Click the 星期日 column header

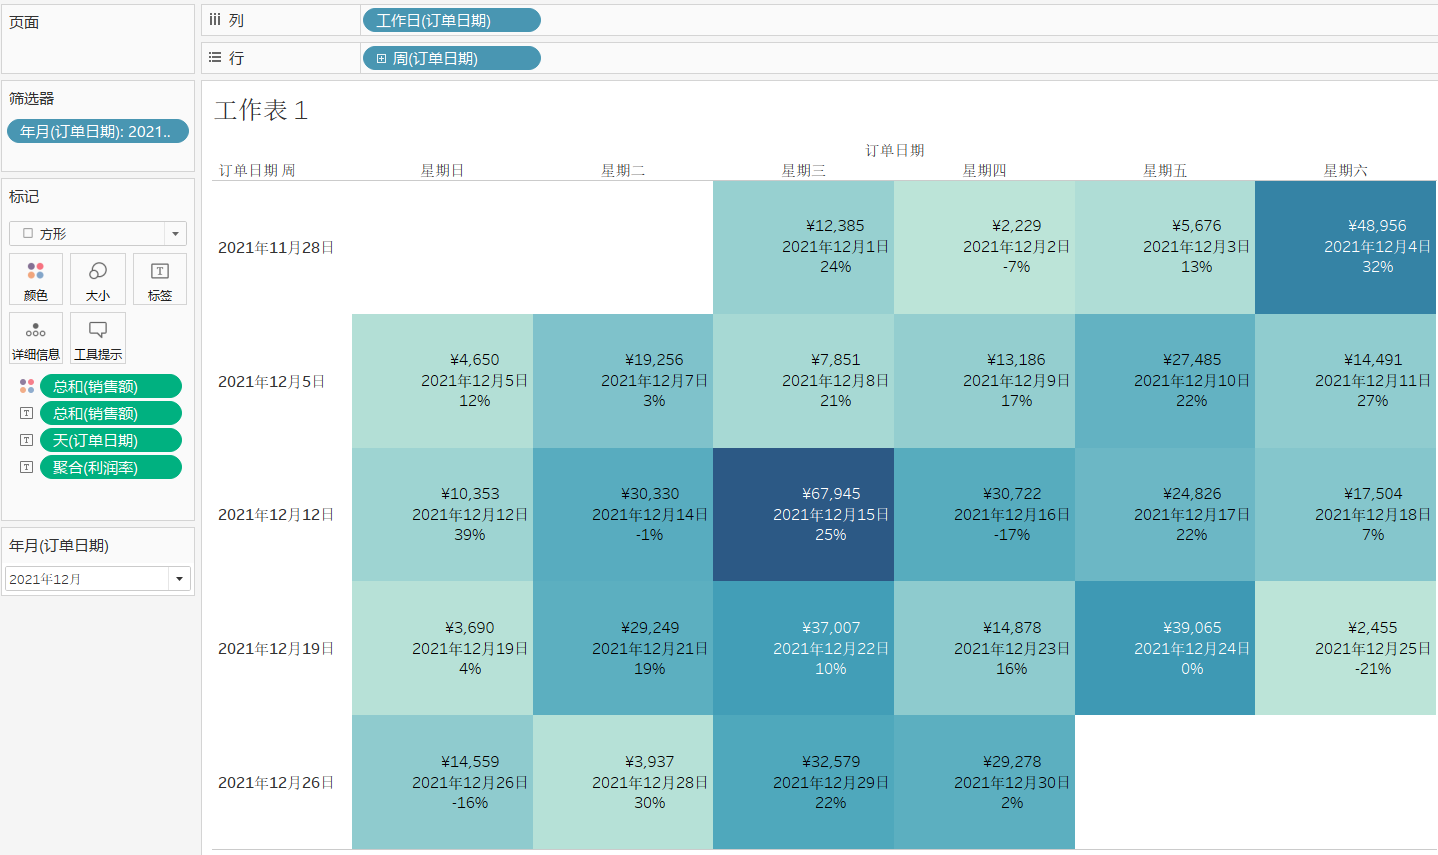pyautogui.click(x=442, y=171)
